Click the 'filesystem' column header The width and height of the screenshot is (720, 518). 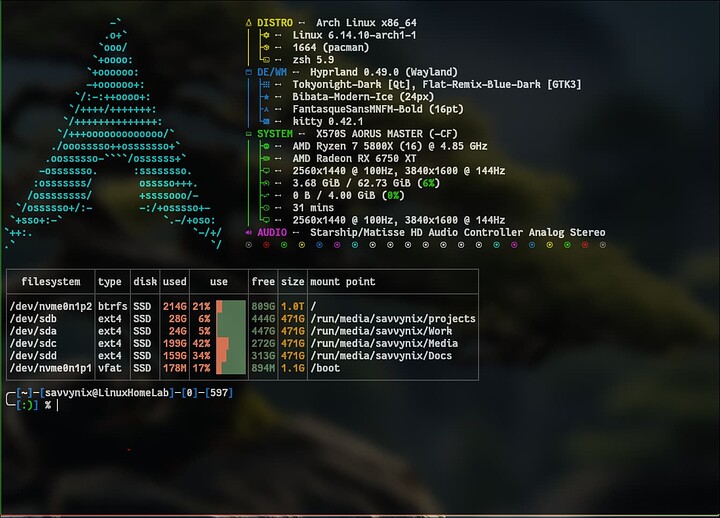(x=51, y=282)
